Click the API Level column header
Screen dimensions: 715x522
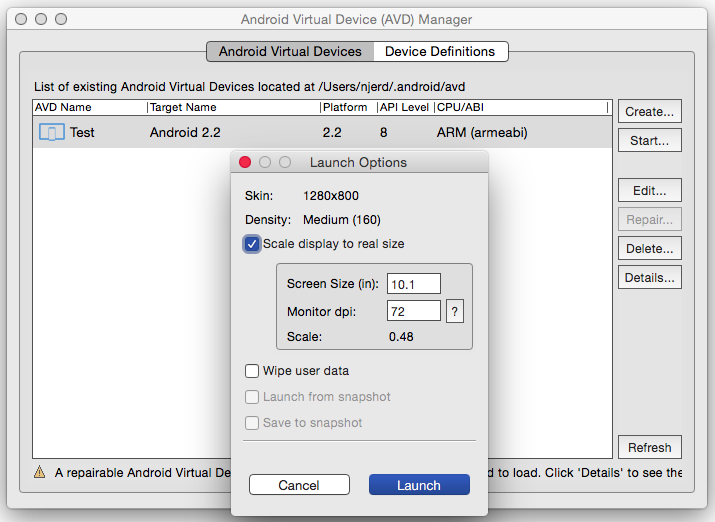pyautogui.click(x=404, y=107)
